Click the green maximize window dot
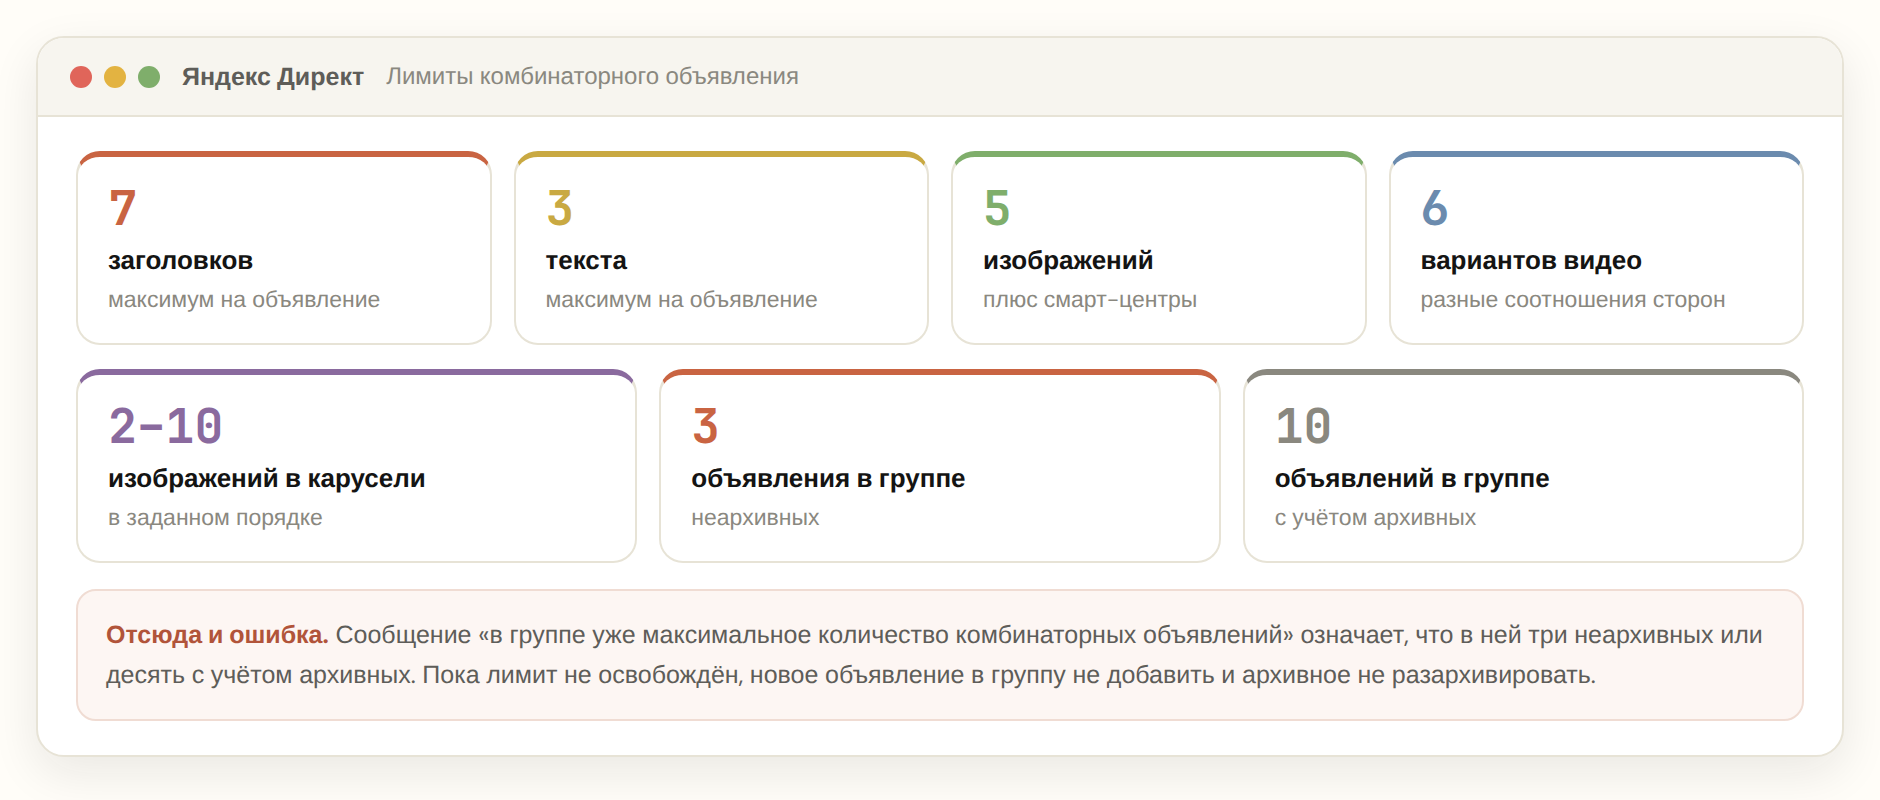 point(149,77)
